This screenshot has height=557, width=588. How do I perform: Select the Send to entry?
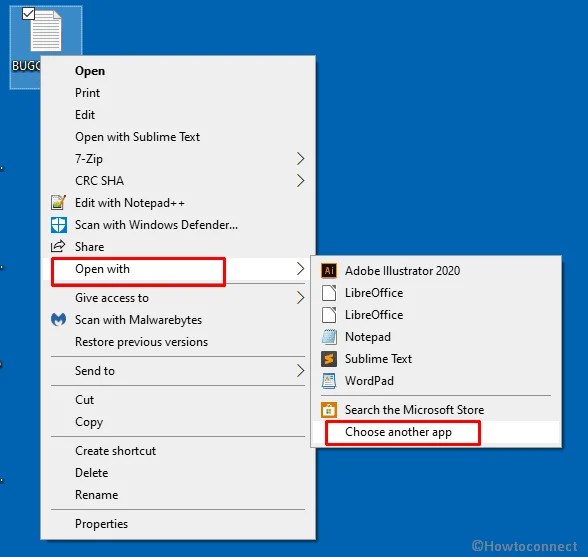pos(178,371)
